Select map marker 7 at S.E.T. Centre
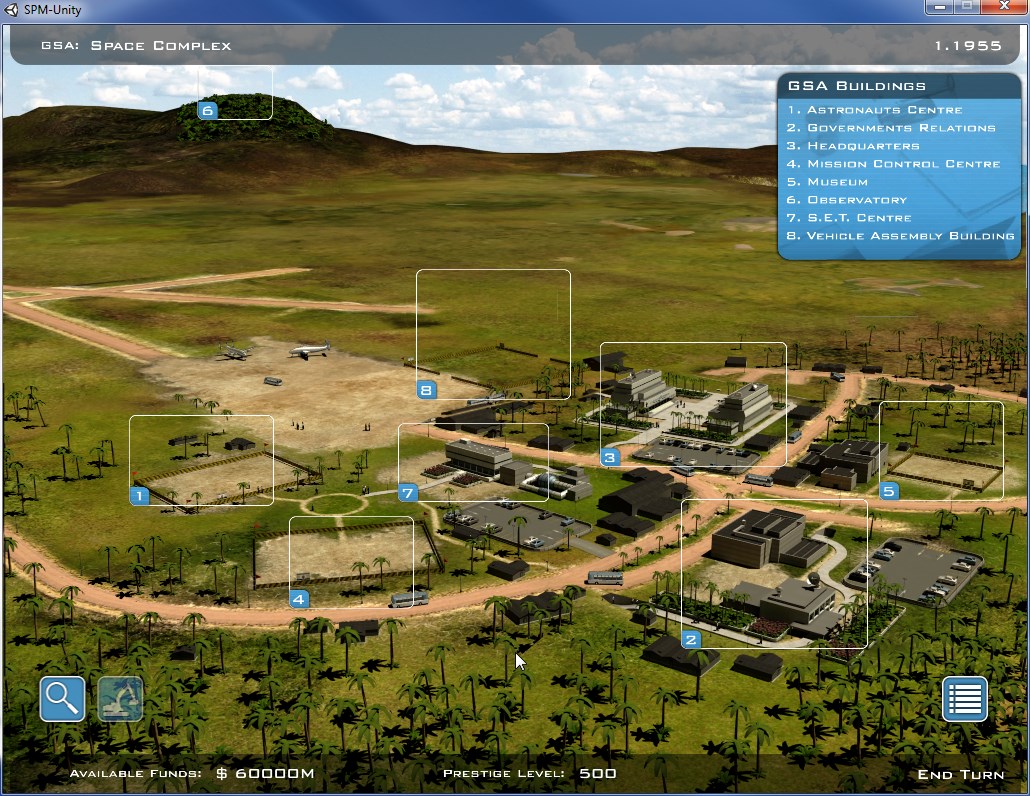Screen dimensions: 1030x796 pos(407,492)
